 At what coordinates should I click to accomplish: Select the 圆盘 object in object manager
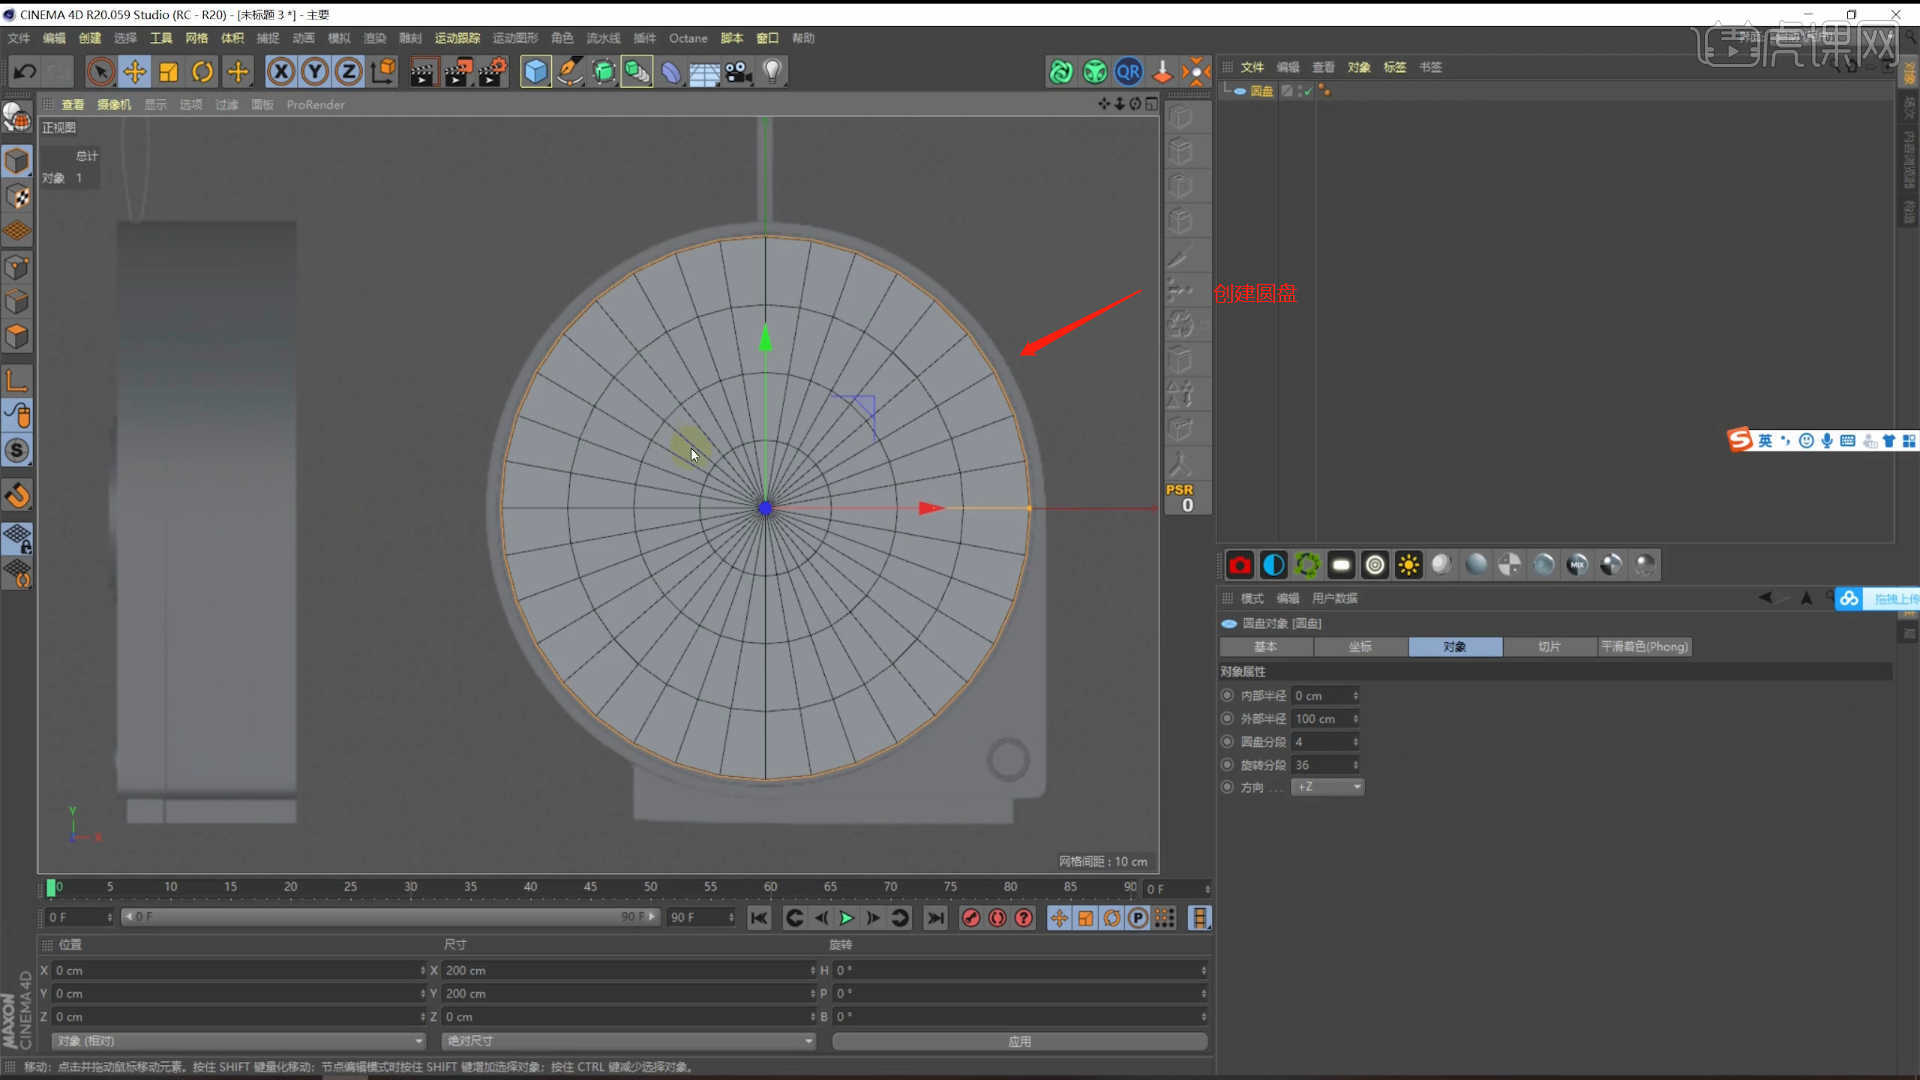click(1261, 90)
